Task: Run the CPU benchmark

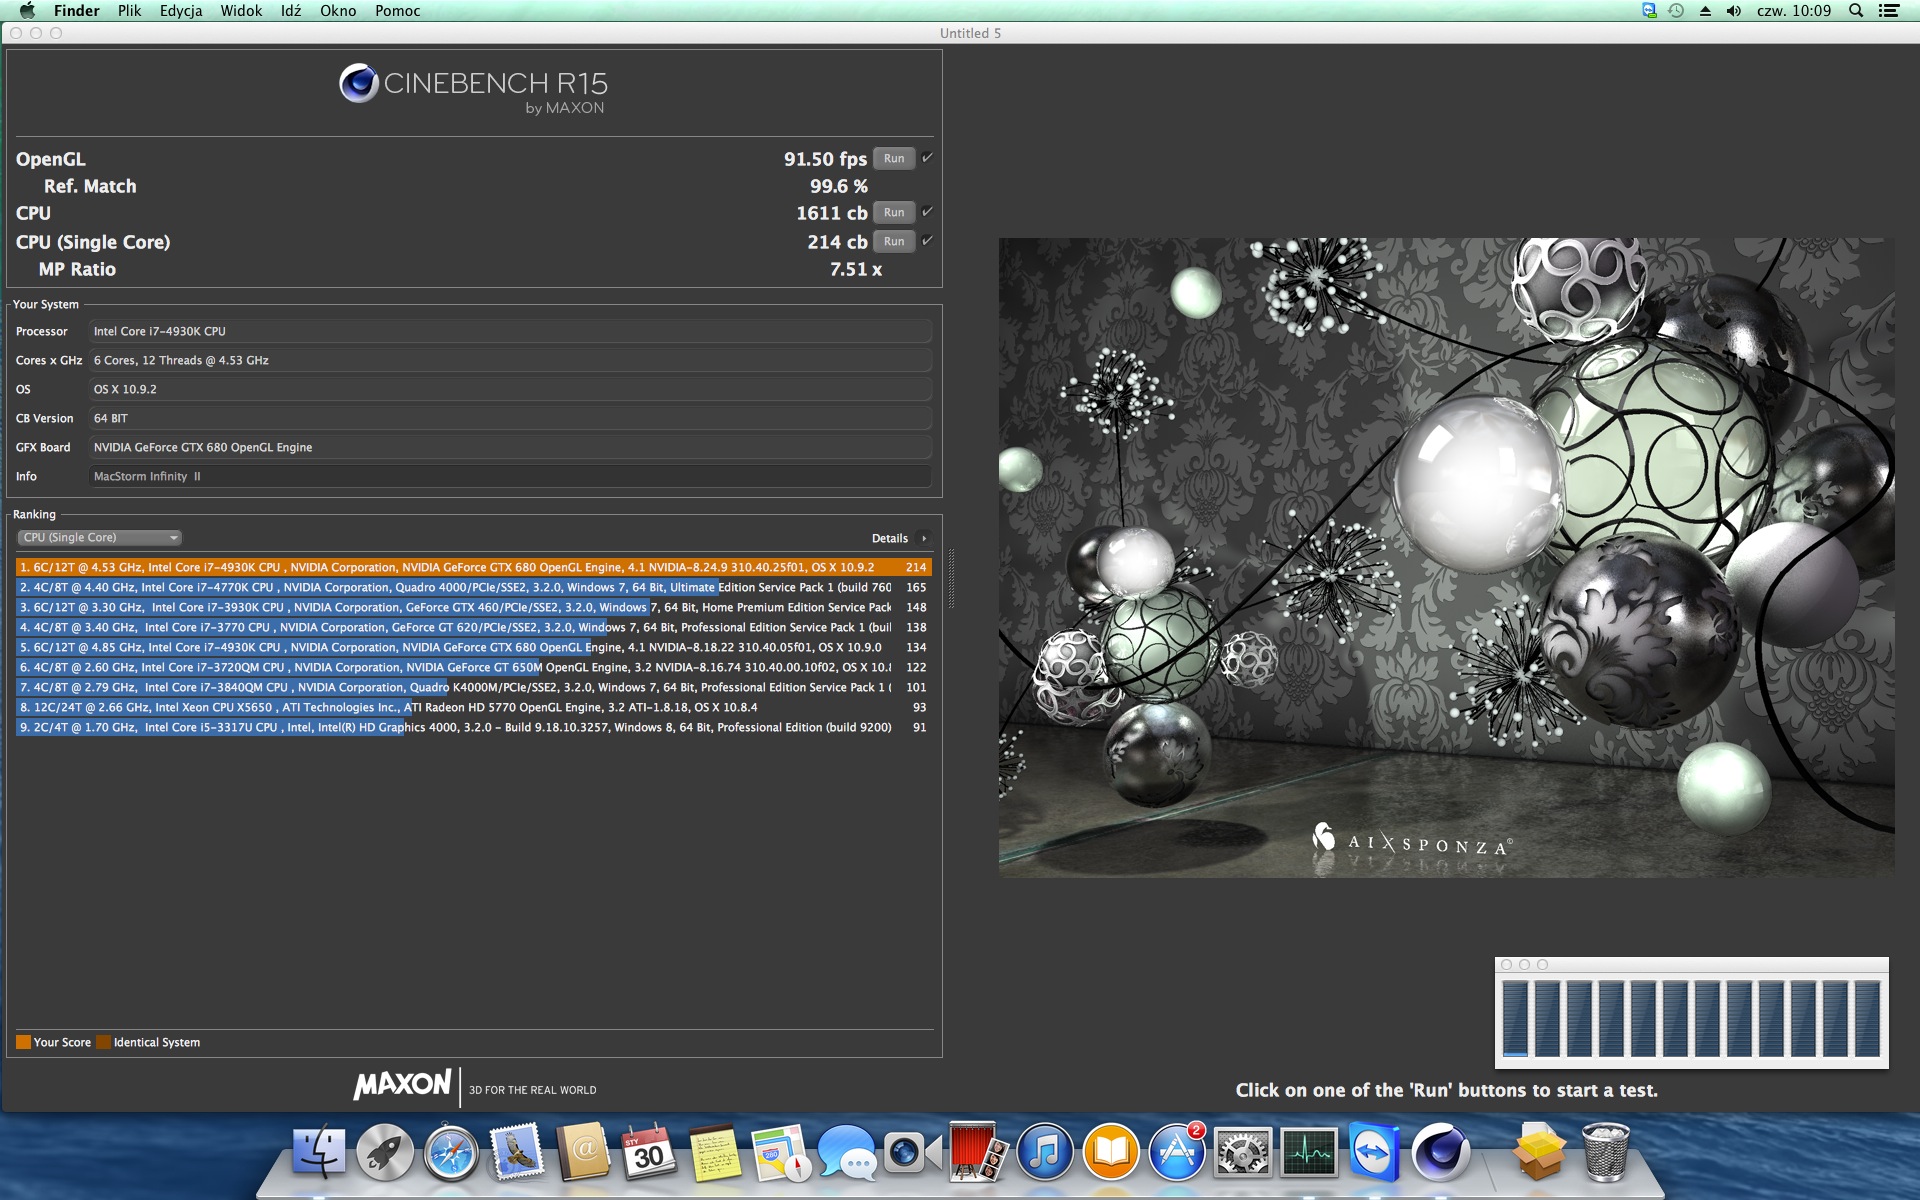Action: (894, 212)
